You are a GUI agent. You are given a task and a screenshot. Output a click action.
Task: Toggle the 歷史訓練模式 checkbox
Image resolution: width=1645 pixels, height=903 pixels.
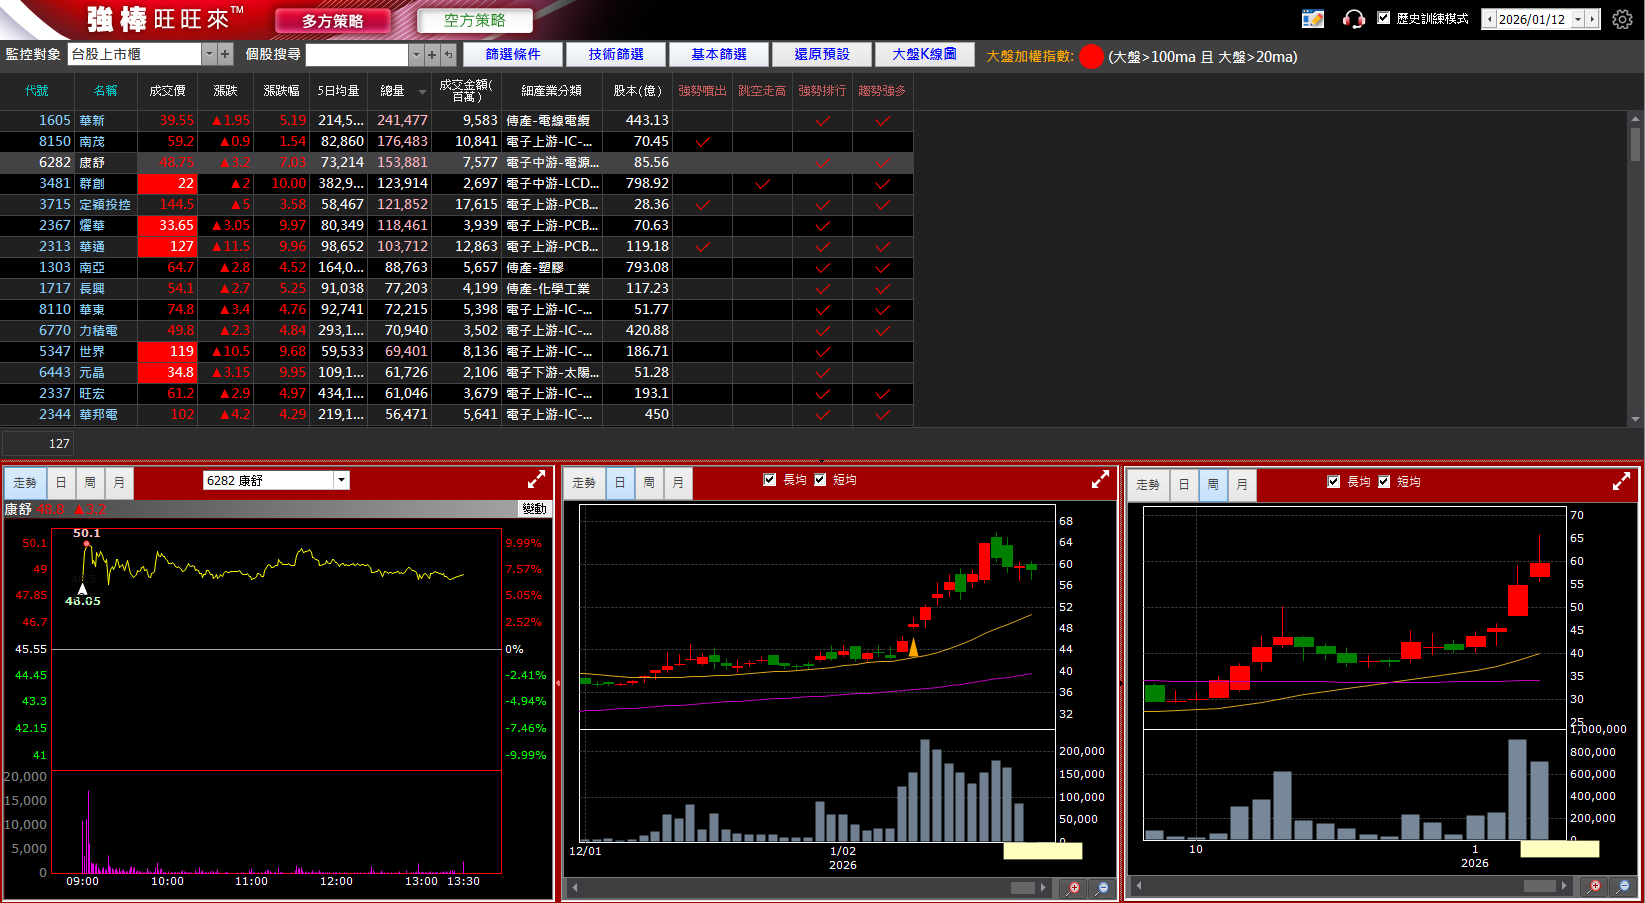1384,18
